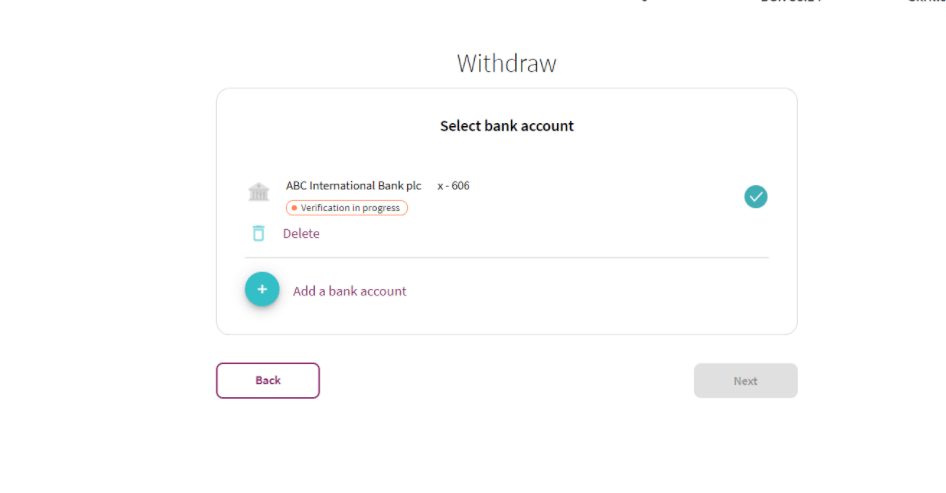Click the word Verification in the badge
Viewport: 946px width, 493px height.
click(x=325, y=208)
